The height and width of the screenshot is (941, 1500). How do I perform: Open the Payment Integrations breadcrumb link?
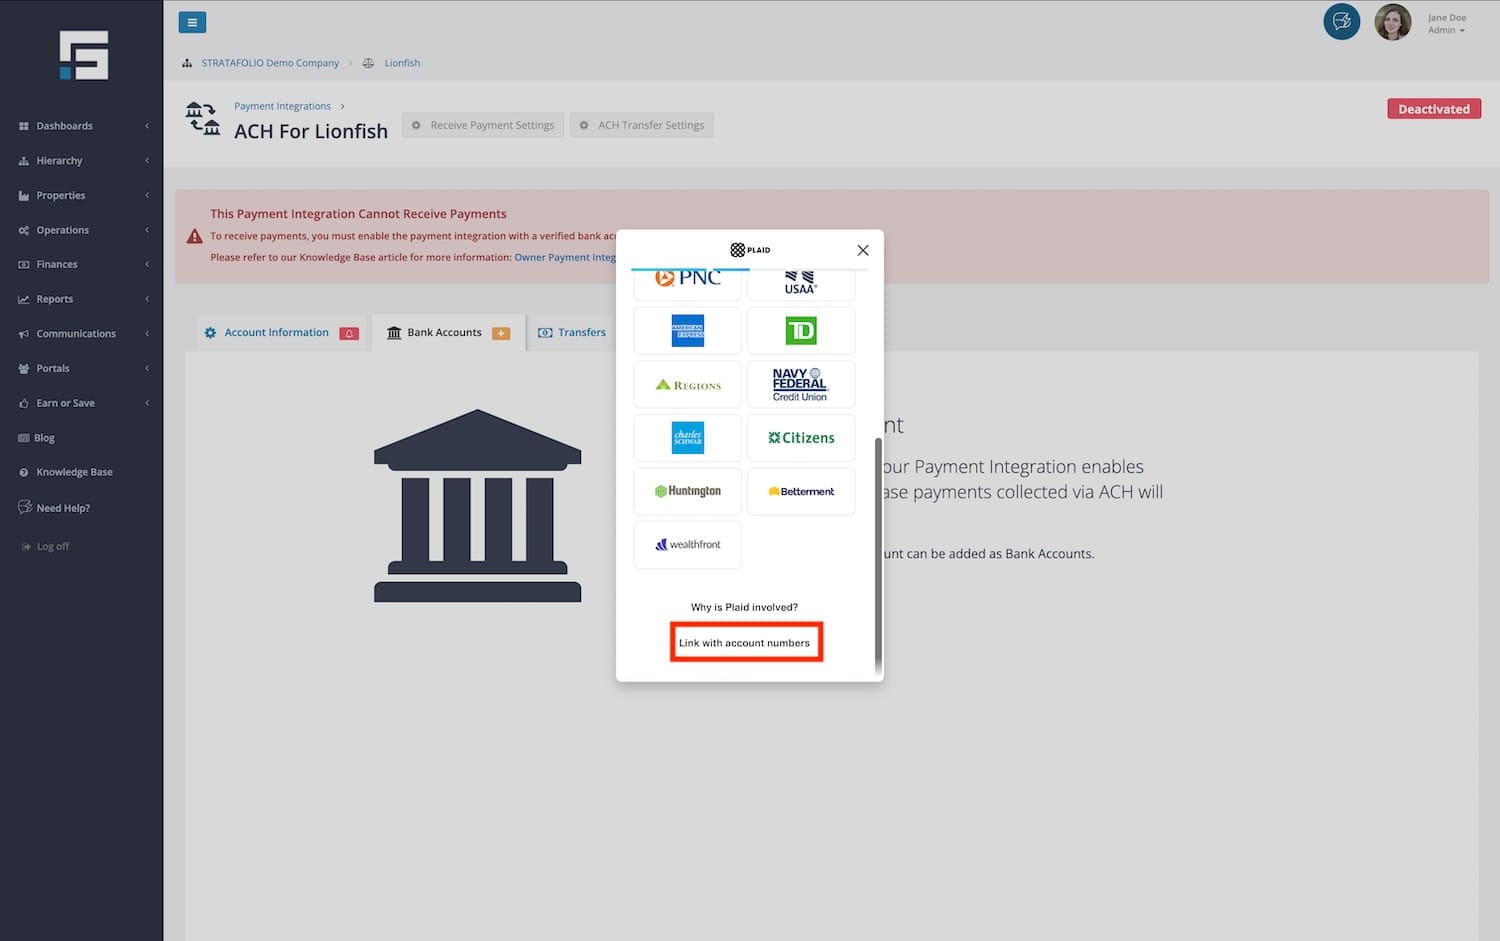pos(282,106)
